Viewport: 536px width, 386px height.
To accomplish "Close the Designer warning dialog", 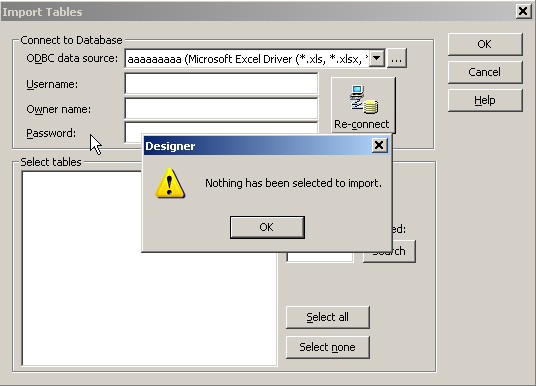I will point(379,146).
